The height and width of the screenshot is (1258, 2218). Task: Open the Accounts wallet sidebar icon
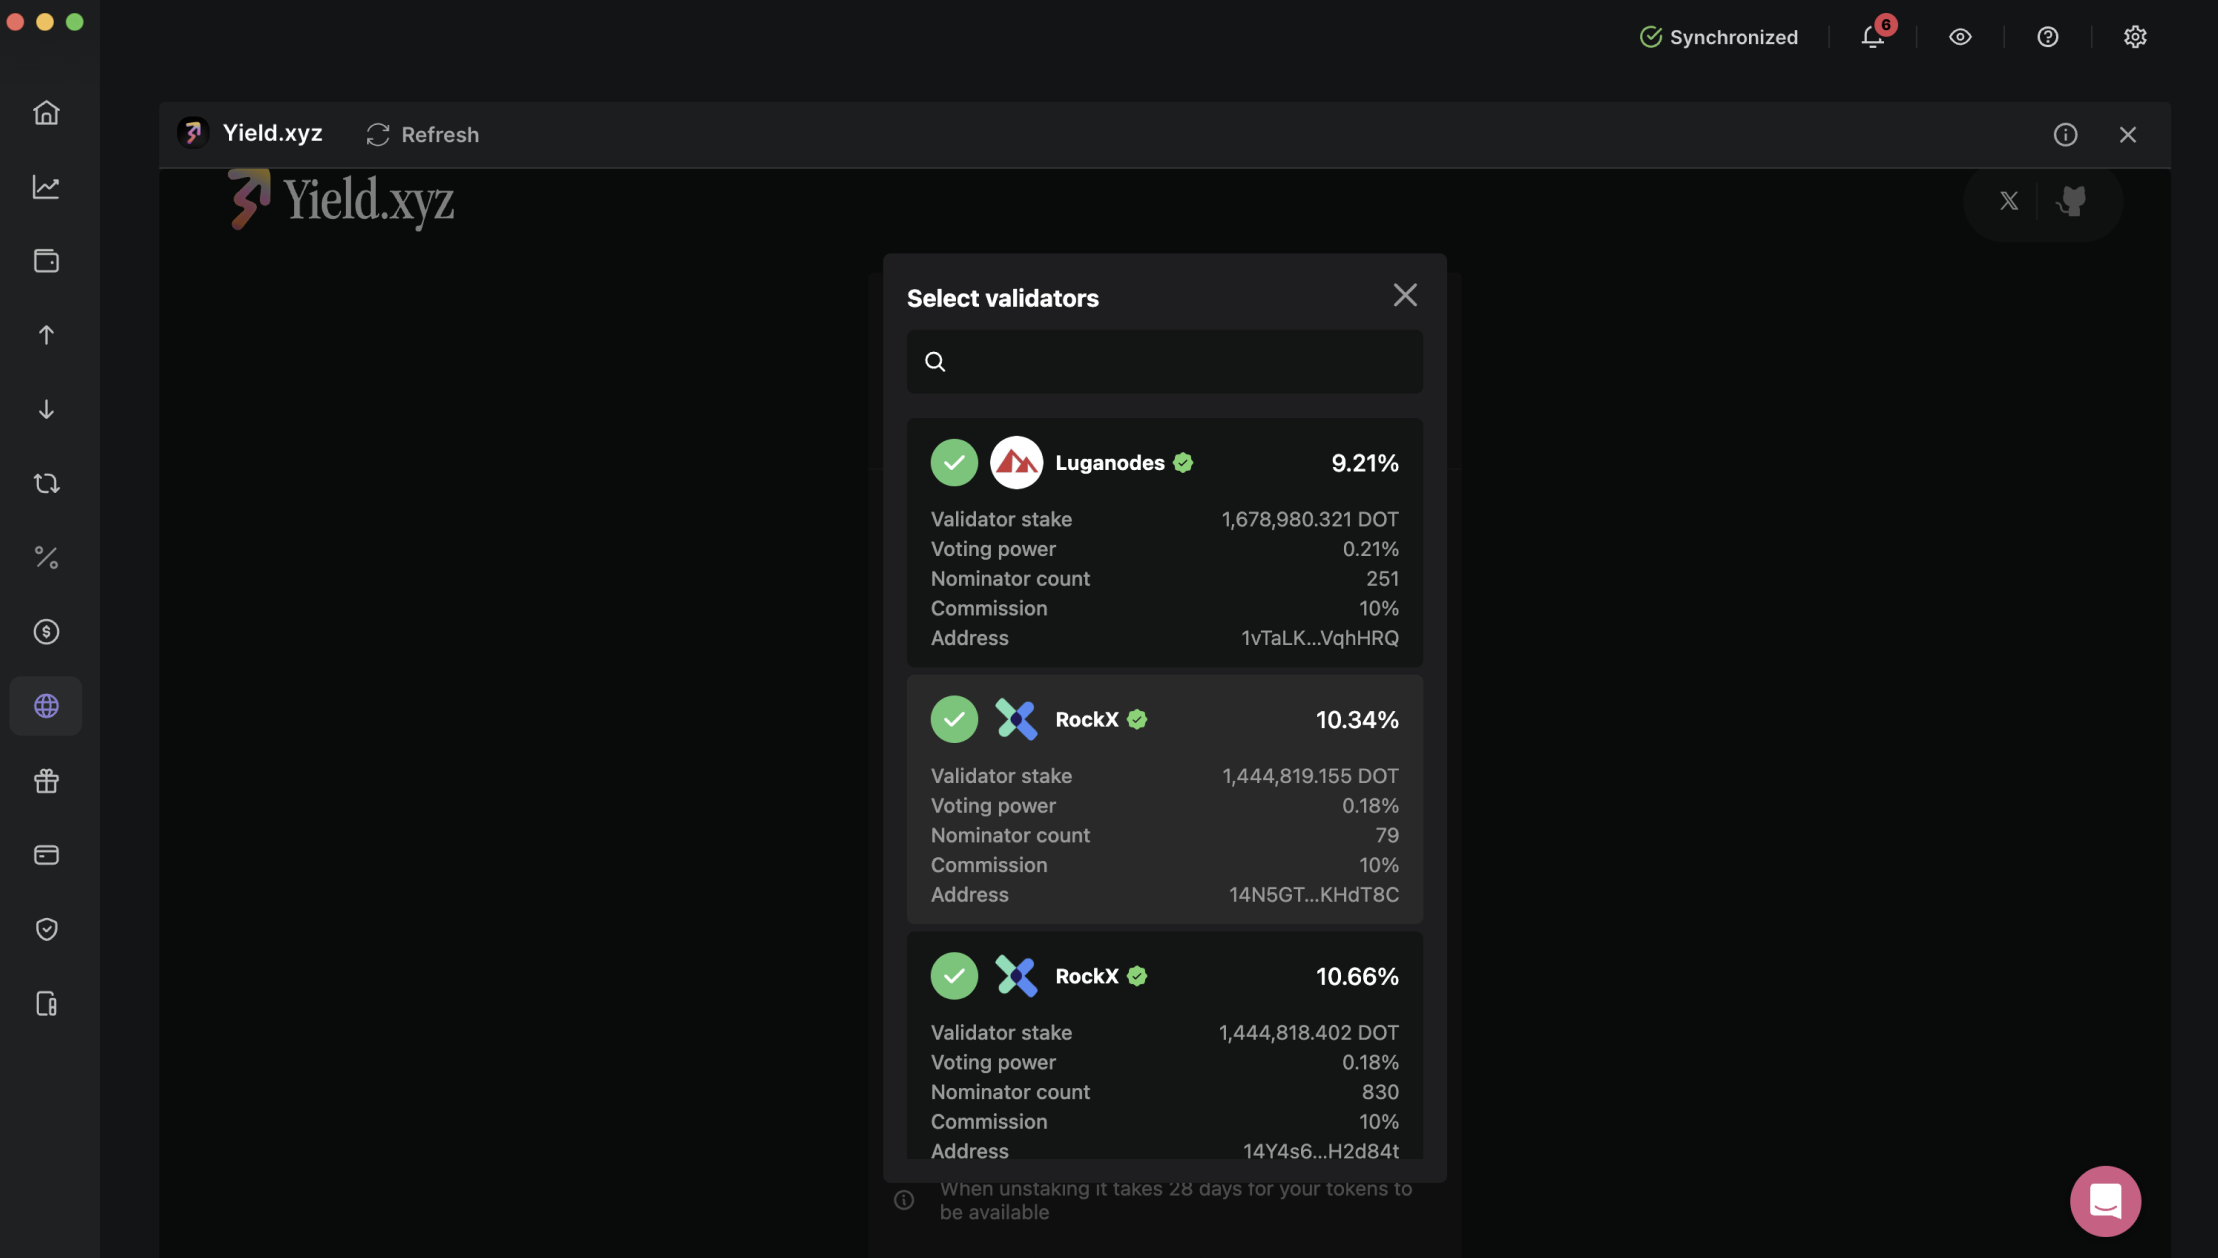(x=46, y=261)
